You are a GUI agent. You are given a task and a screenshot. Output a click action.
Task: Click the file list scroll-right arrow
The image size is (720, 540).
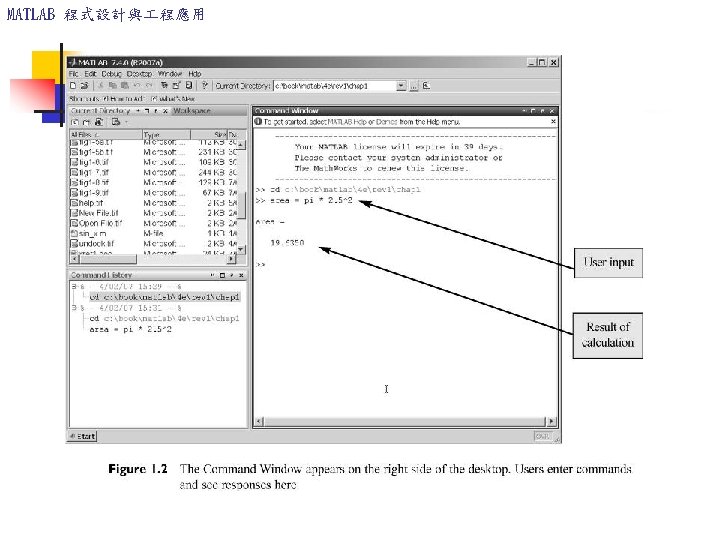(x=231, y=259)
